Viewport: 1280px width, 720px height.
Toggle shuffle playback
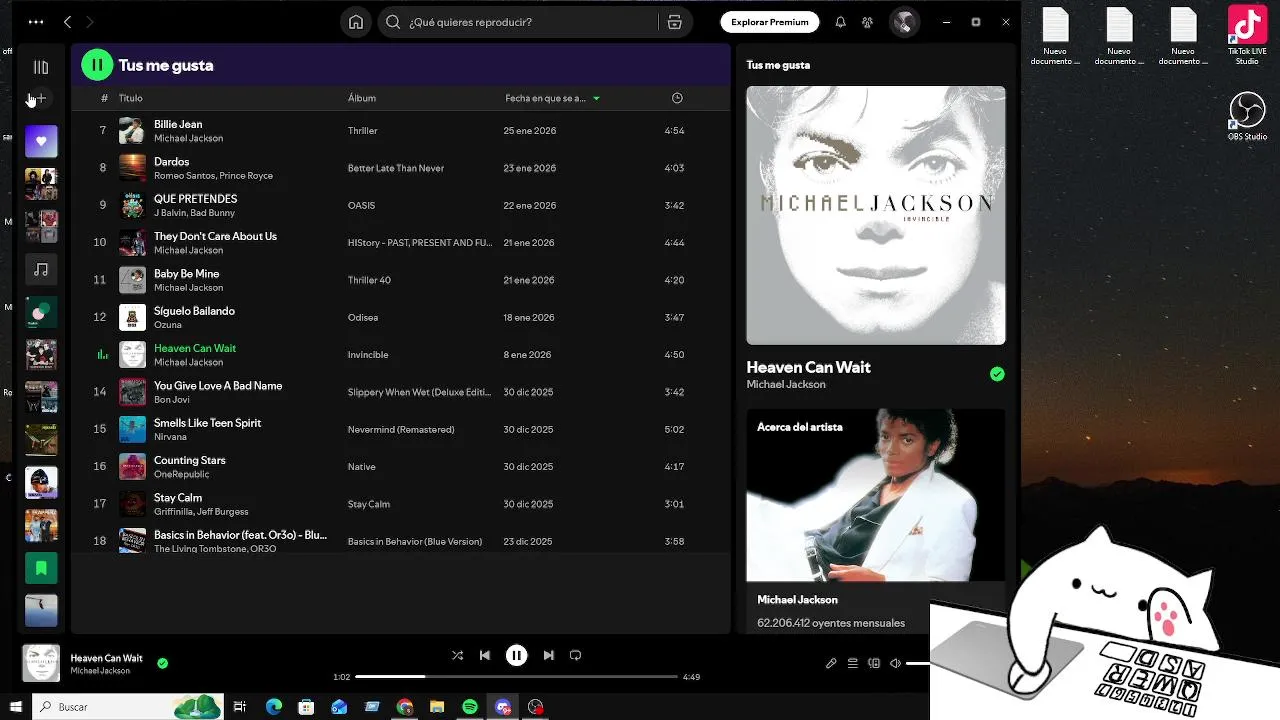457,655
